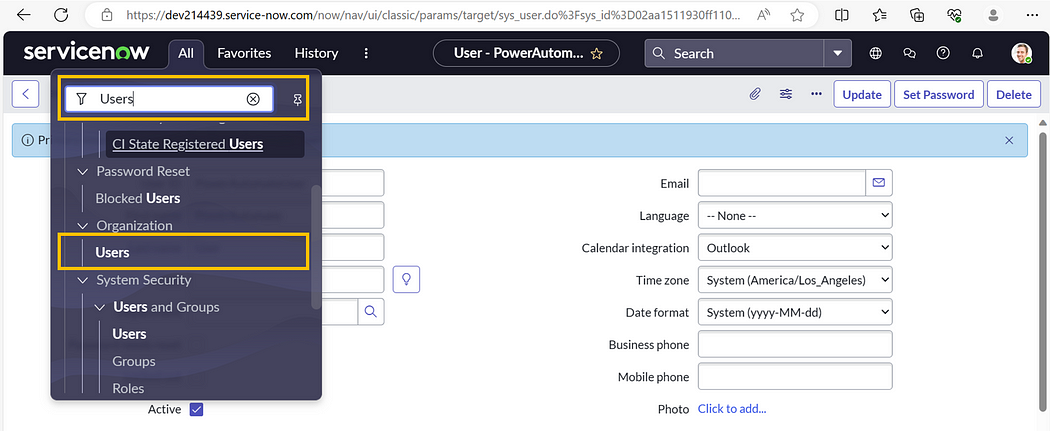
Task: Dismiss the blue info banner
Action: pyautogui.click(x=1009, y=141)
